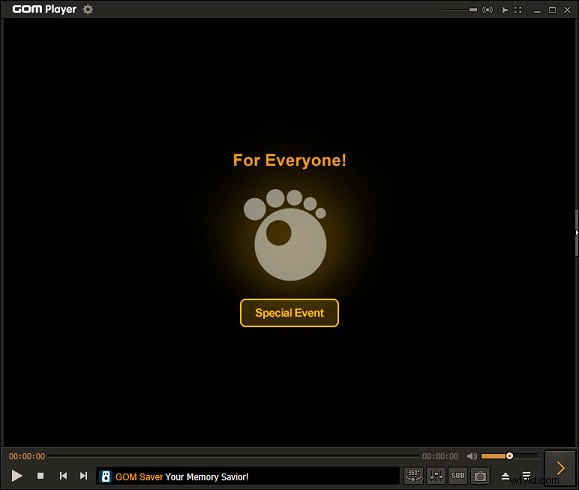This screenshot has height=490, width=579.
Task: Switch to fullscreen mode using title bar icon
Action: [518, 10]
